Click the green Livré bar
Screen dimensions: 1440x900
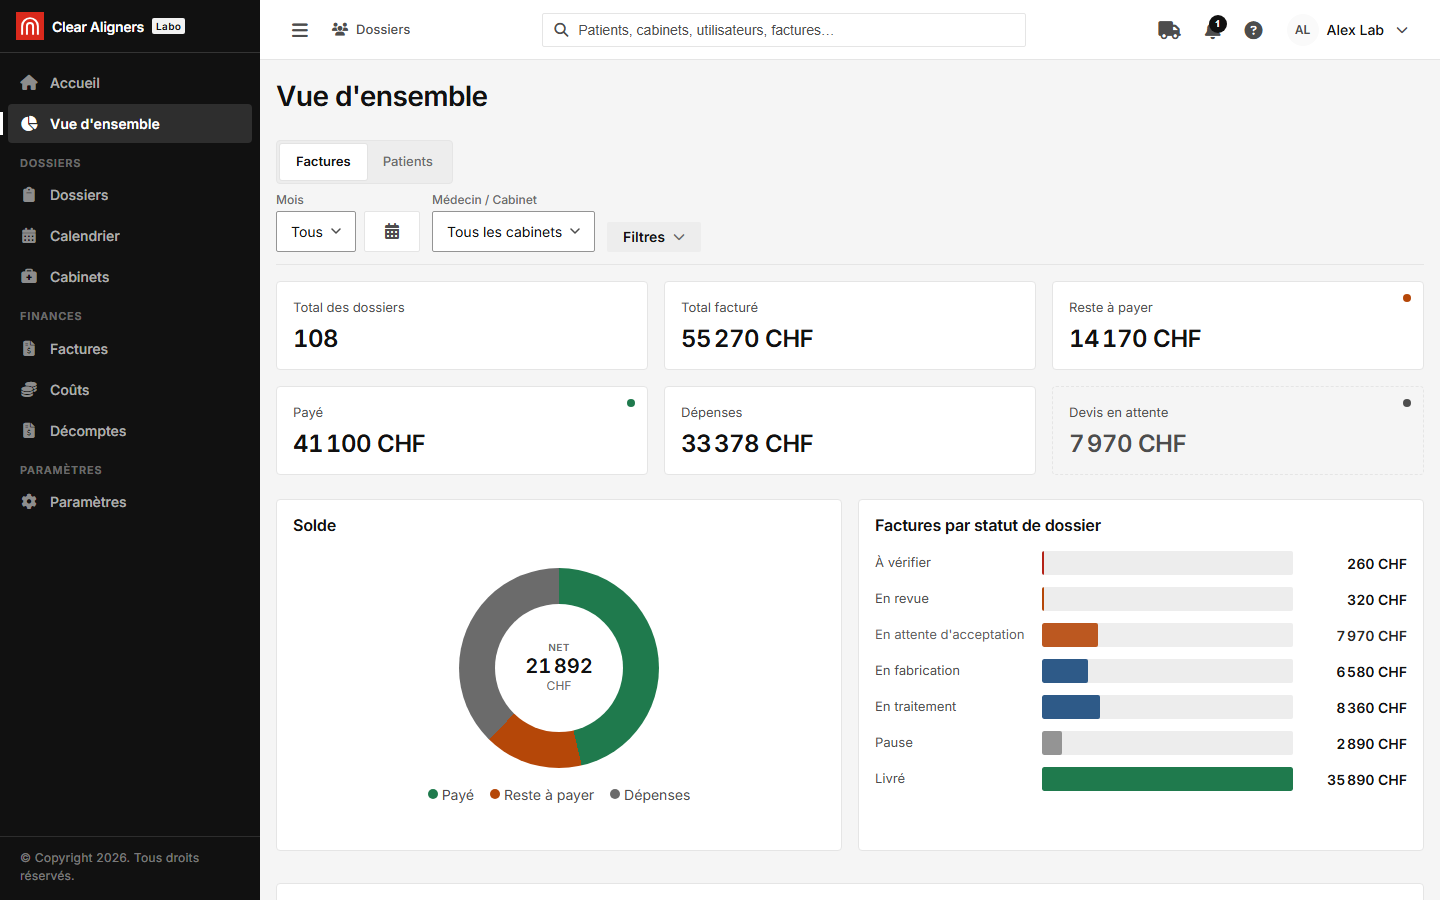[1167, 779]
